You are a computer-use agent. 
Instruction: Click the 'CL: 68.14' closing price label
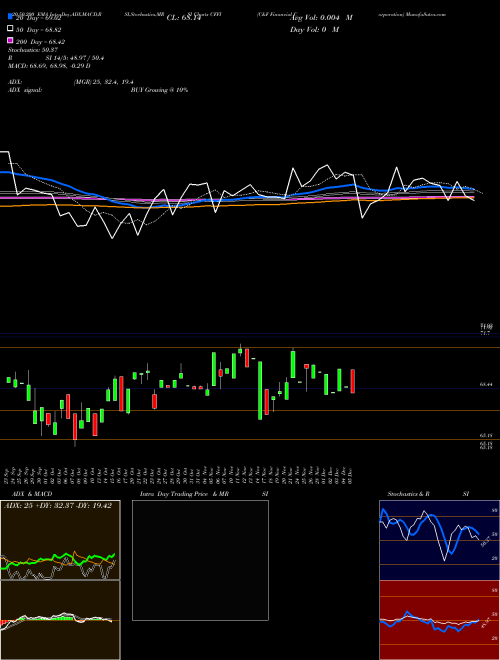[184, 18]
